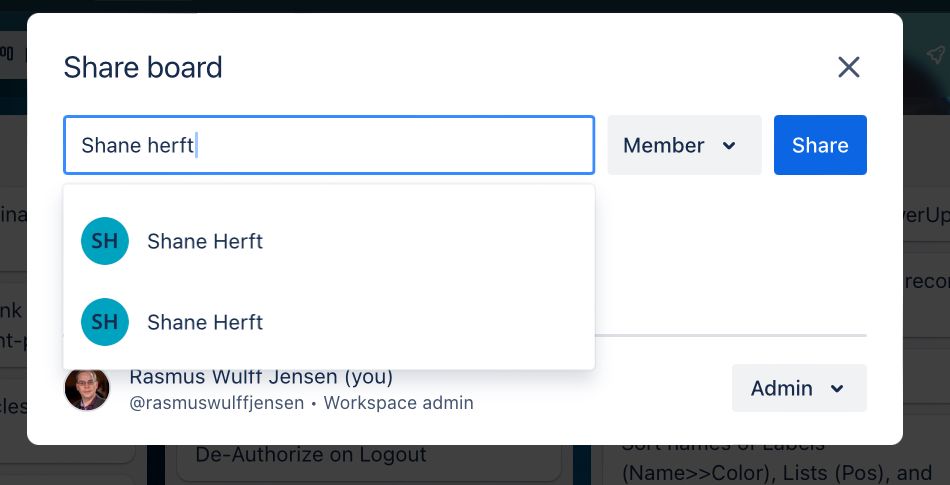
Task: Click the first SH avatar icon
Action: click(105, 241)
